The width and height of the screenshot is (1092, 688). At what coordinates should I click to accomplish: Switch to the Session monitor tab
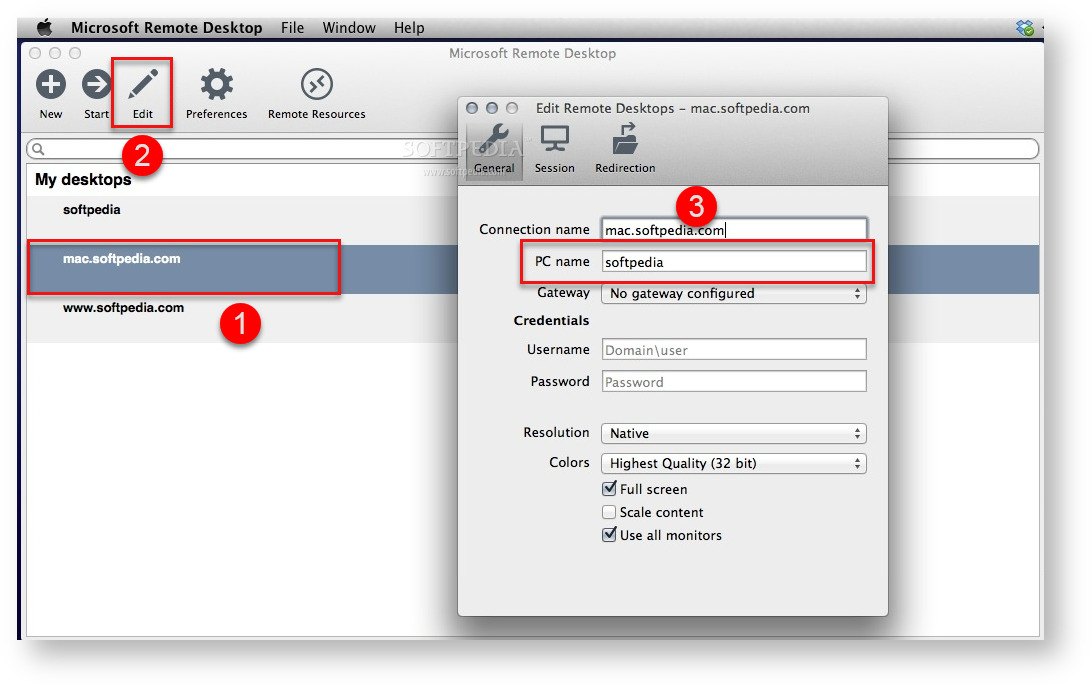(x=554, y=140)
